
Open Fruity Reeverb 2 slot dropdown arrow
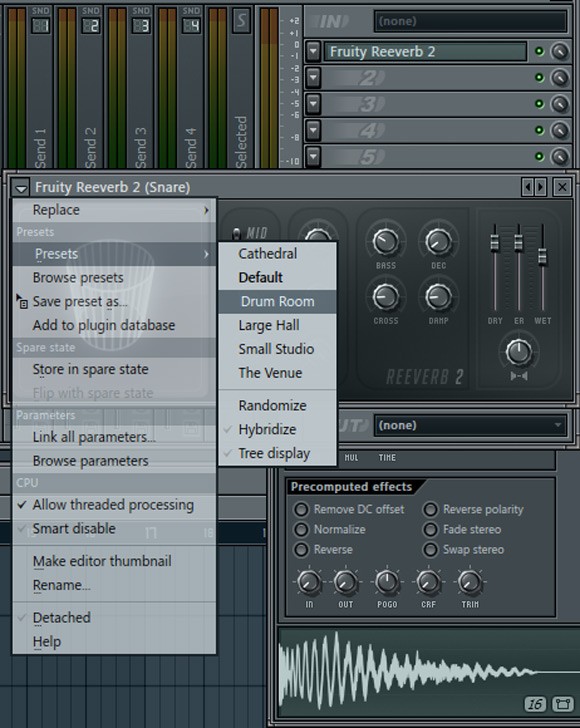[313, 52]
